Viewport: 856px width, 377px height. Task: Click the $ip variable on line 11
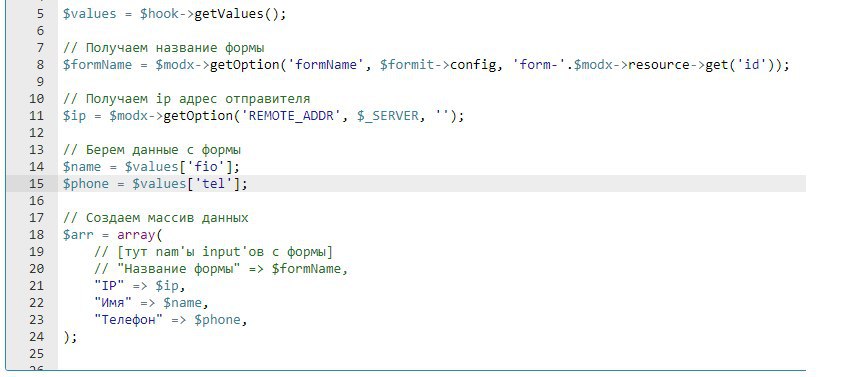tap(74, 116)
